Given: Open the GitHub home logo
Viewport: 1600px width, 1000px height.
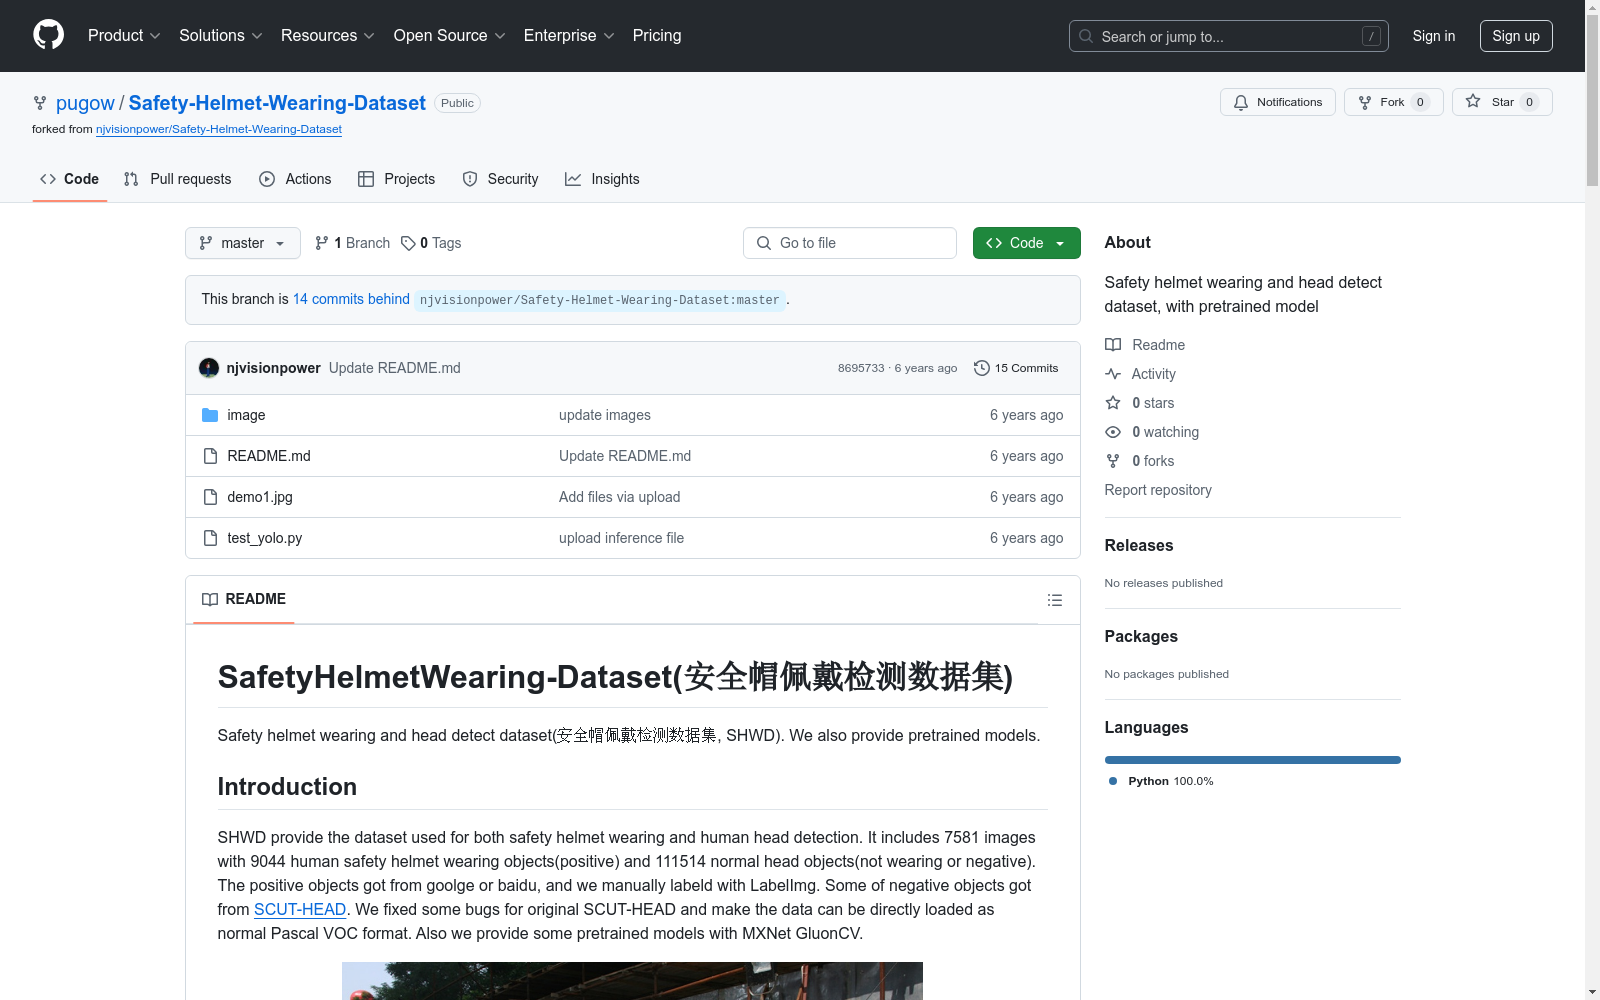Looking at the screenshot, I should tap(48, 35).
